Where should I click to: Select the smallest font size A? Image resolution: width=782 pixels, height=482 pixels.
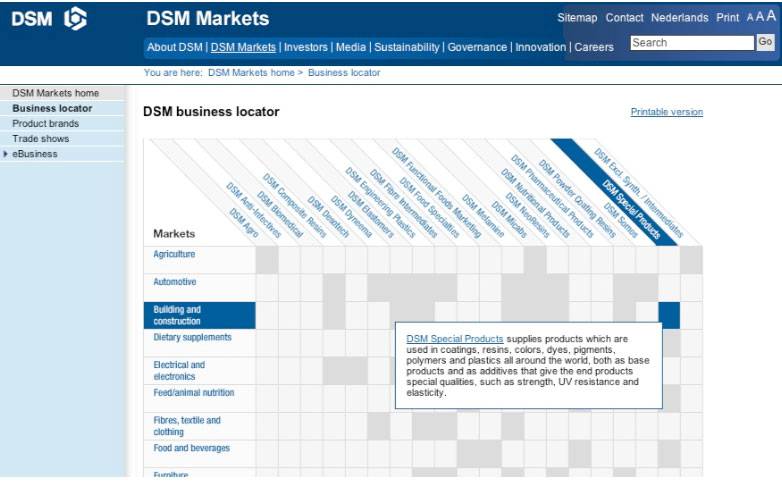coord(749,18)
